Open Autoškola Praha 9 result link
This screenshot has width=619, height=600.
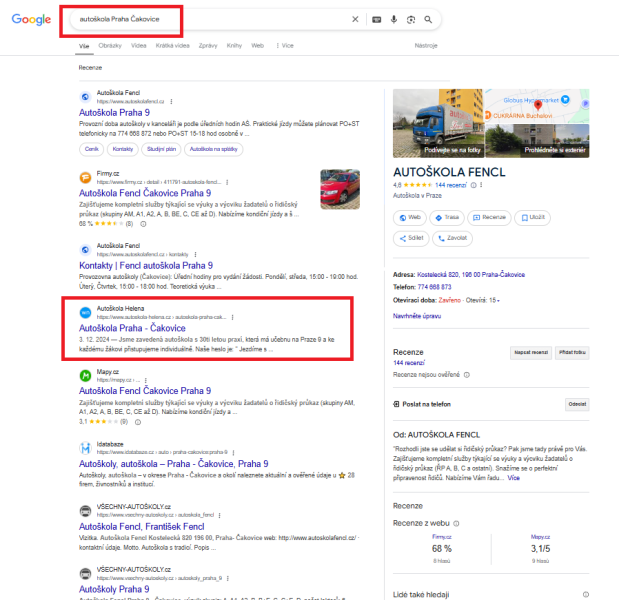coord(114,113)
